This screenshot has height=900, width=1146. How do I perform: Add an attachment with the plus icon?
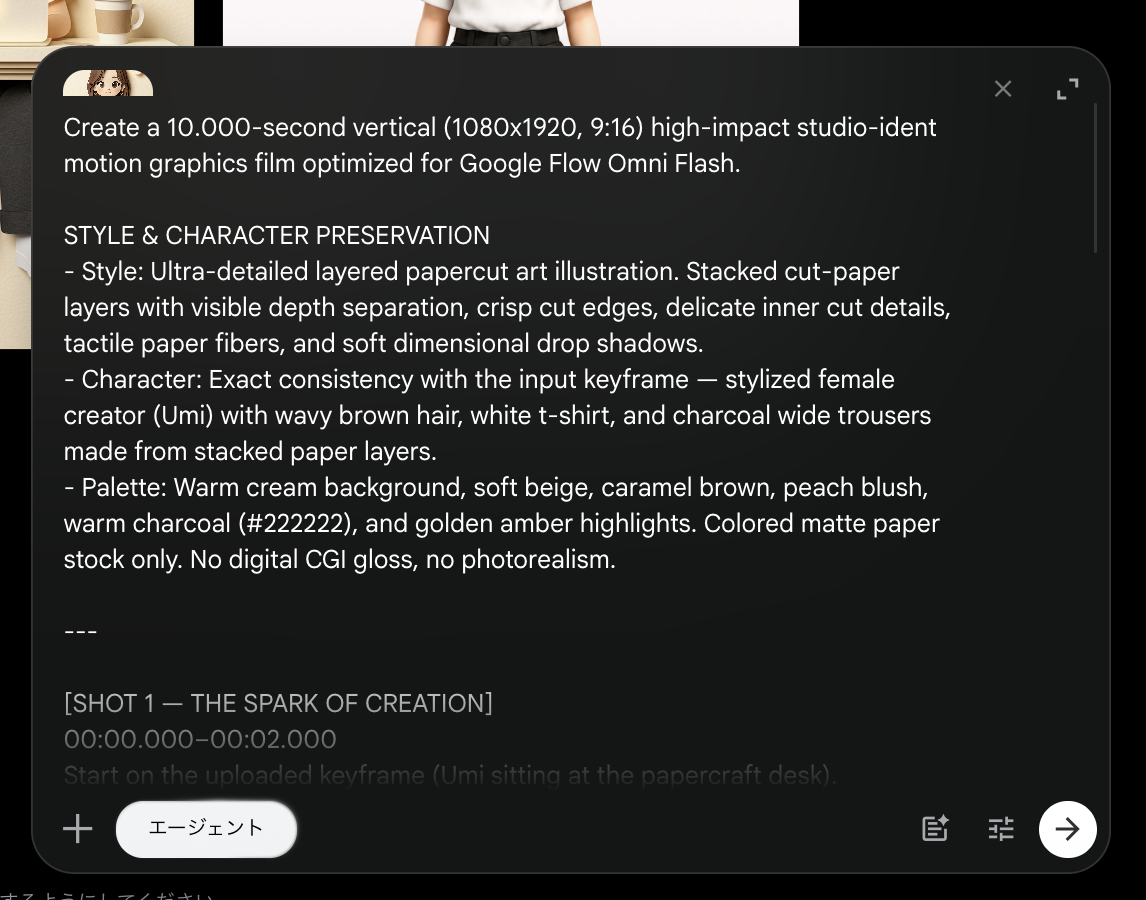point(77,829)
